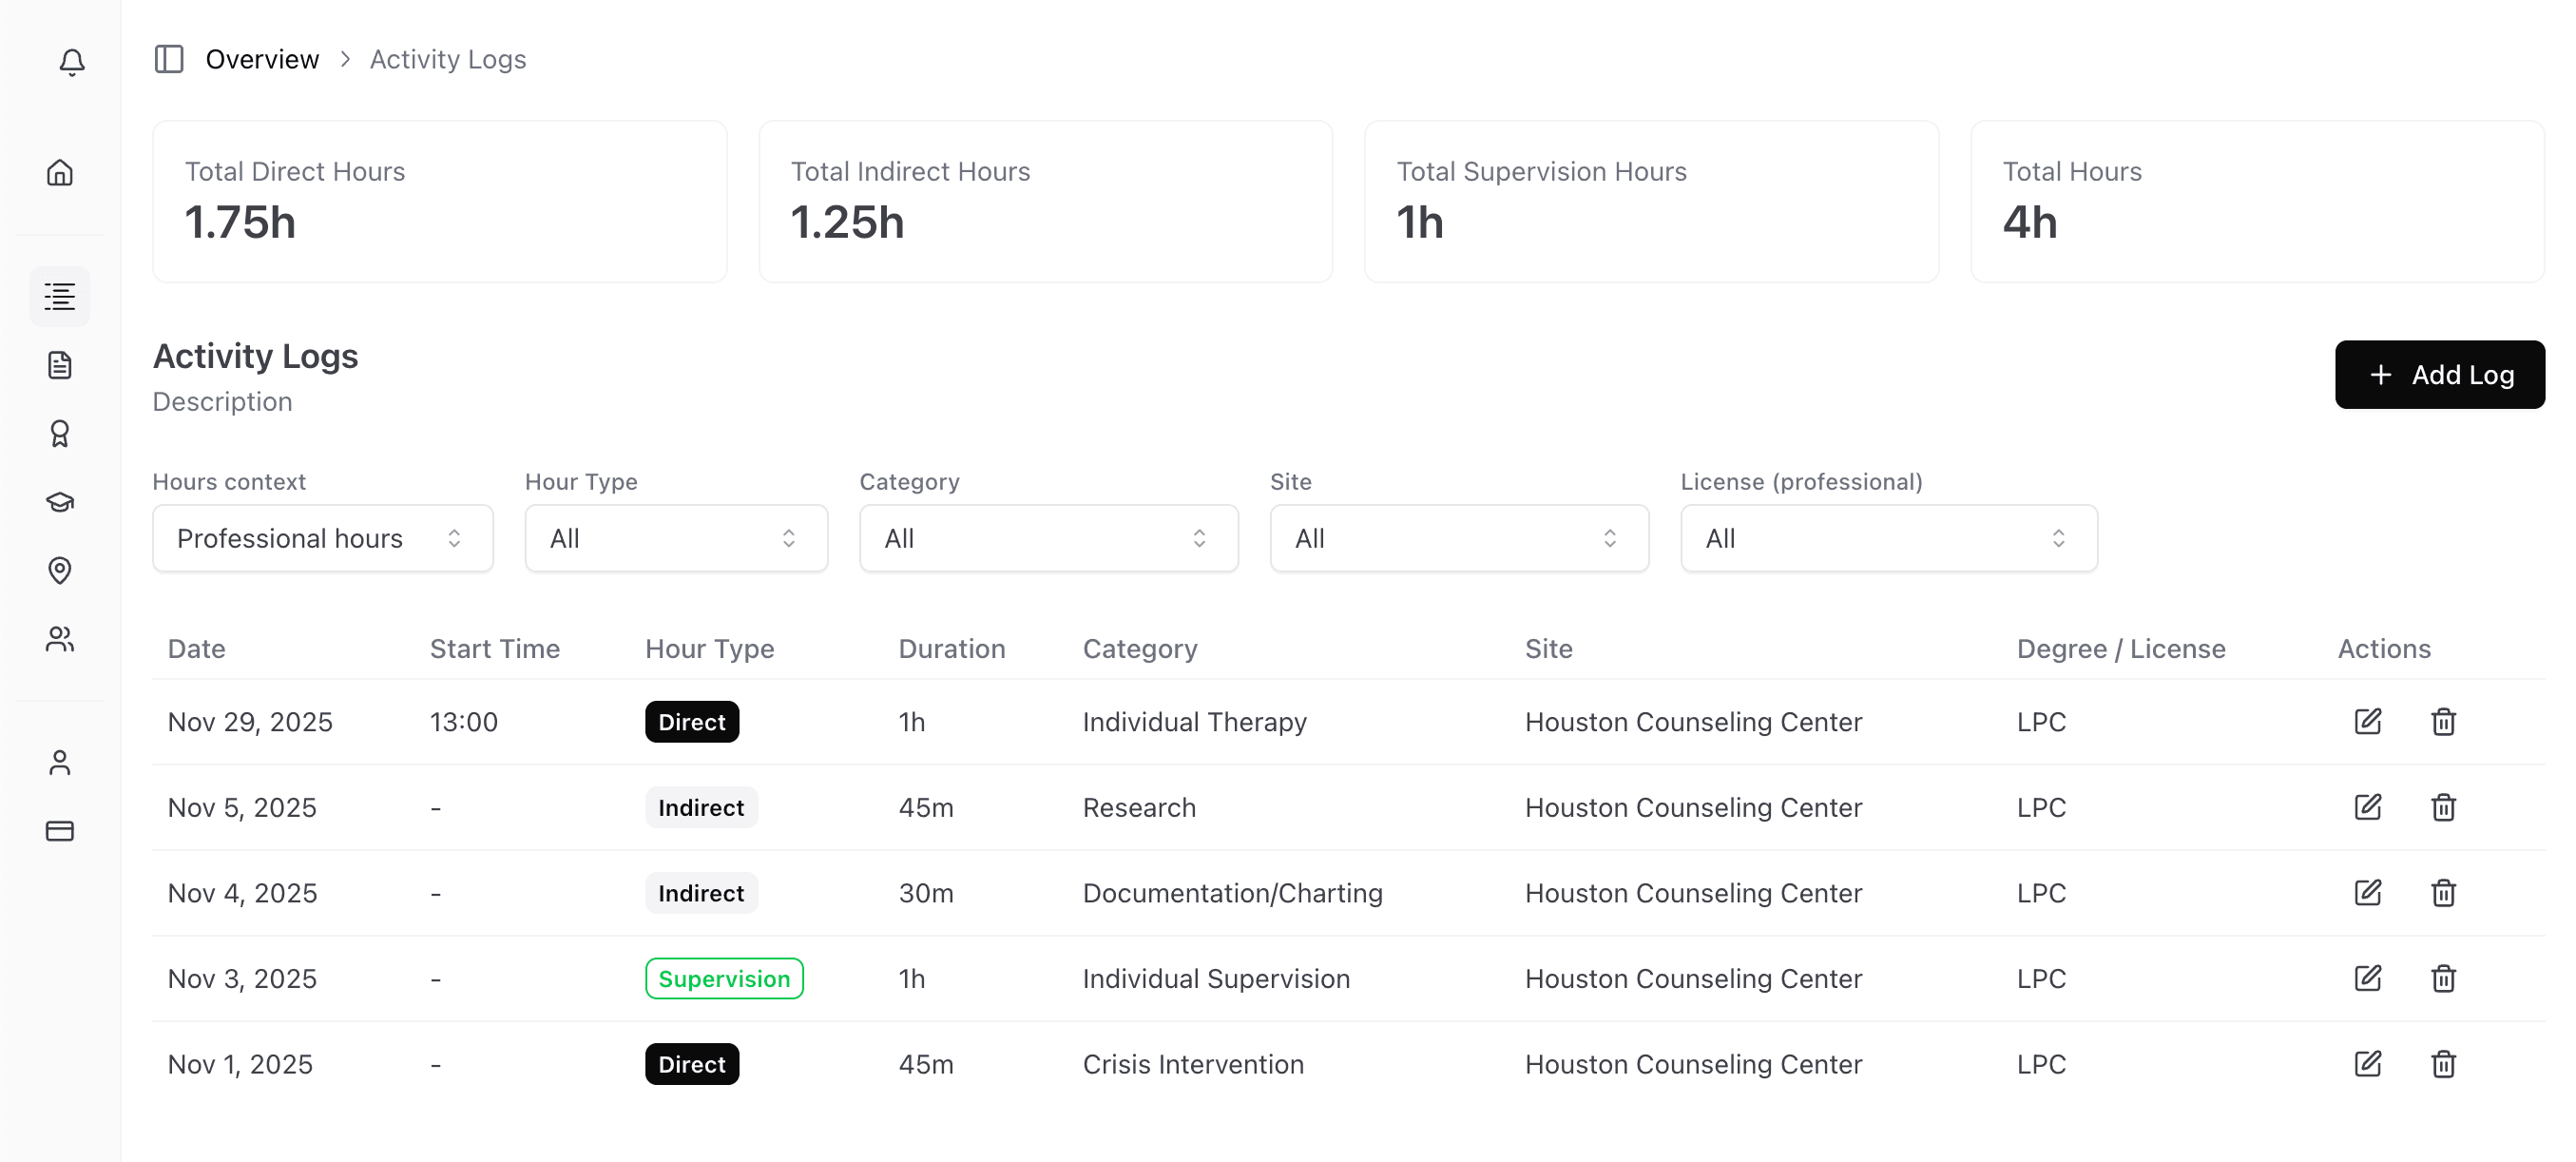Open the notifications bell icon
This screenshot has height=1162, width=2576.
coord(70,62)
